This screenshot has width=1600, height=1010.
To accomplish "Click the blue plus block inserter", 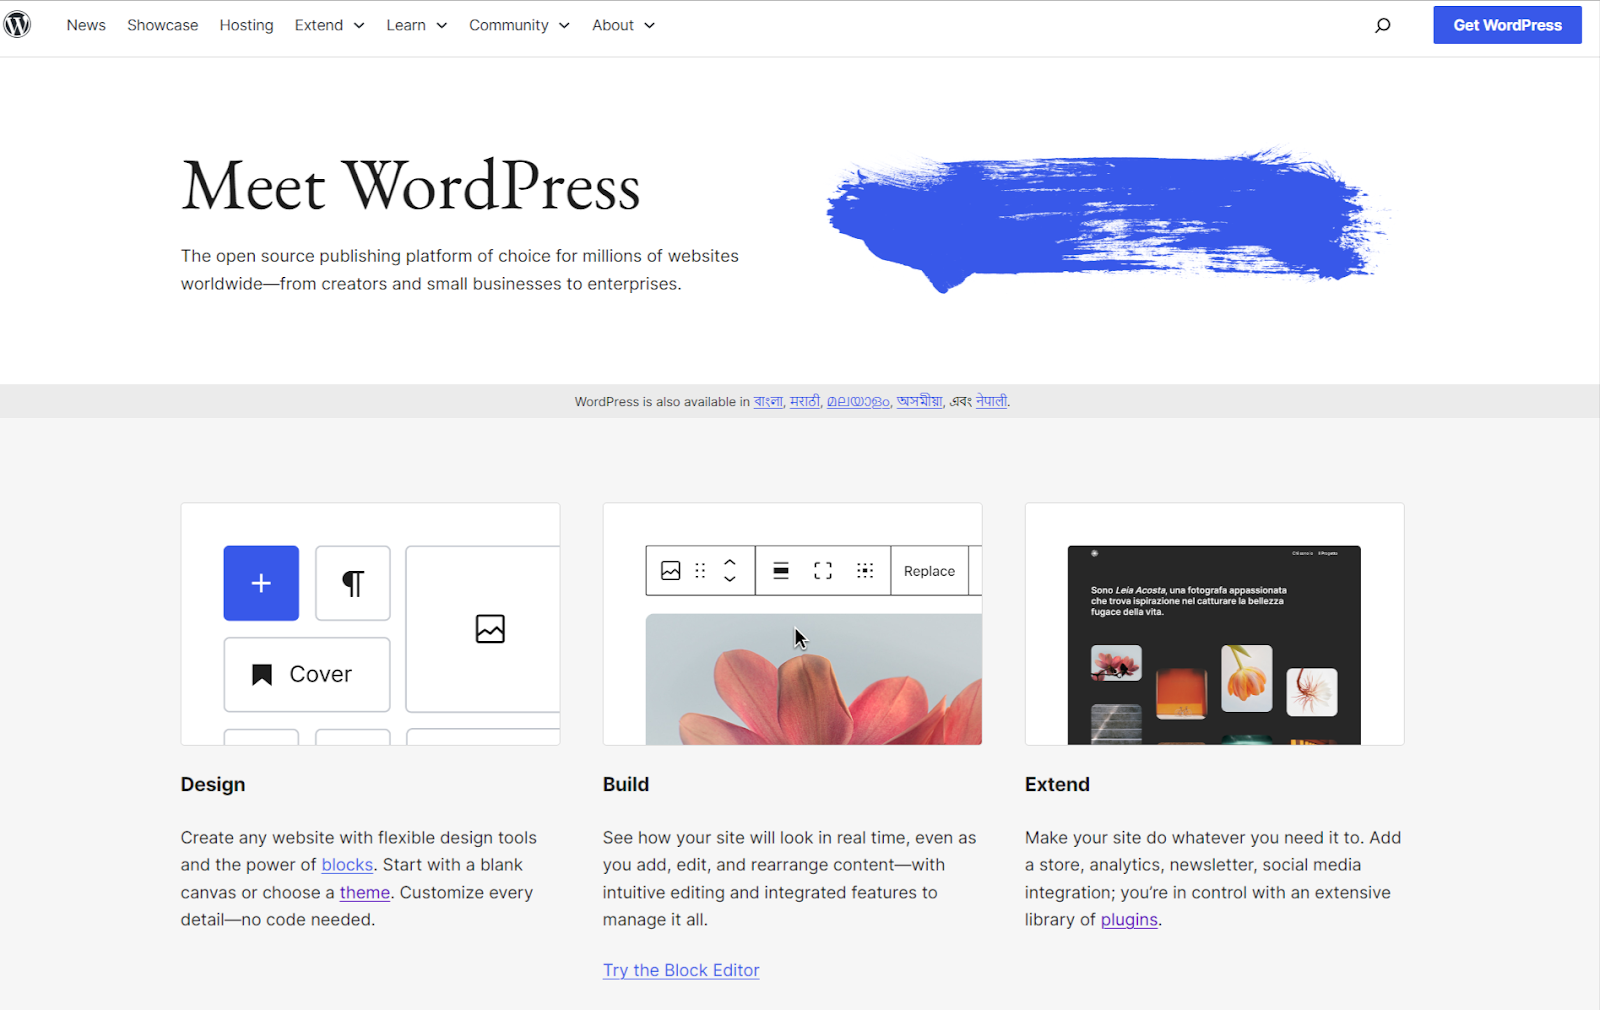I will point(261,583).
